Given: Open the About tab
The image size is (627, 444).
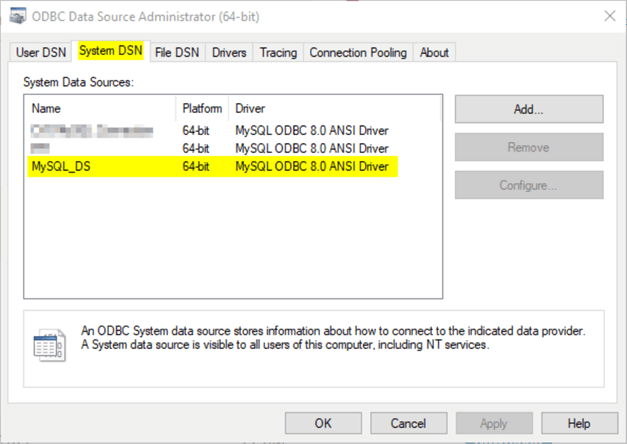Looking at the screenshot, I should (434, 52).
